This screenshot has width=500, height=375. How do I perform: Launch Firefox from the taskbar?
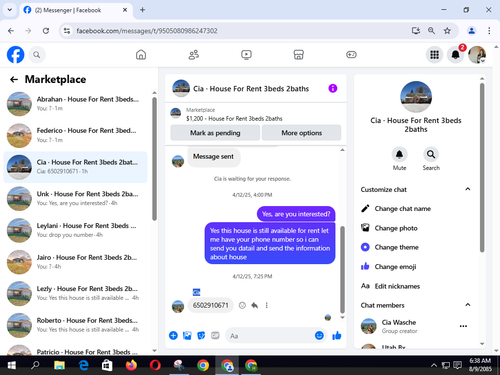click(x=131, y=366)
